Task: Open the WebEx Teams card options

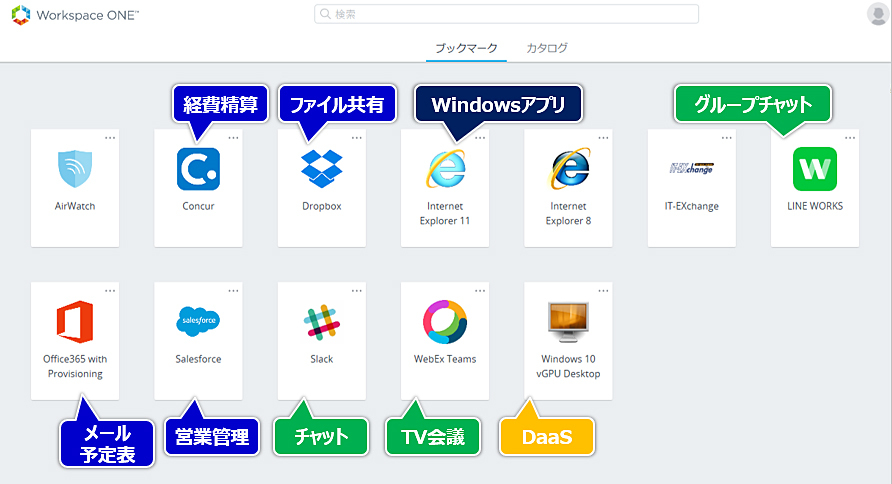Action: [480, 291]
